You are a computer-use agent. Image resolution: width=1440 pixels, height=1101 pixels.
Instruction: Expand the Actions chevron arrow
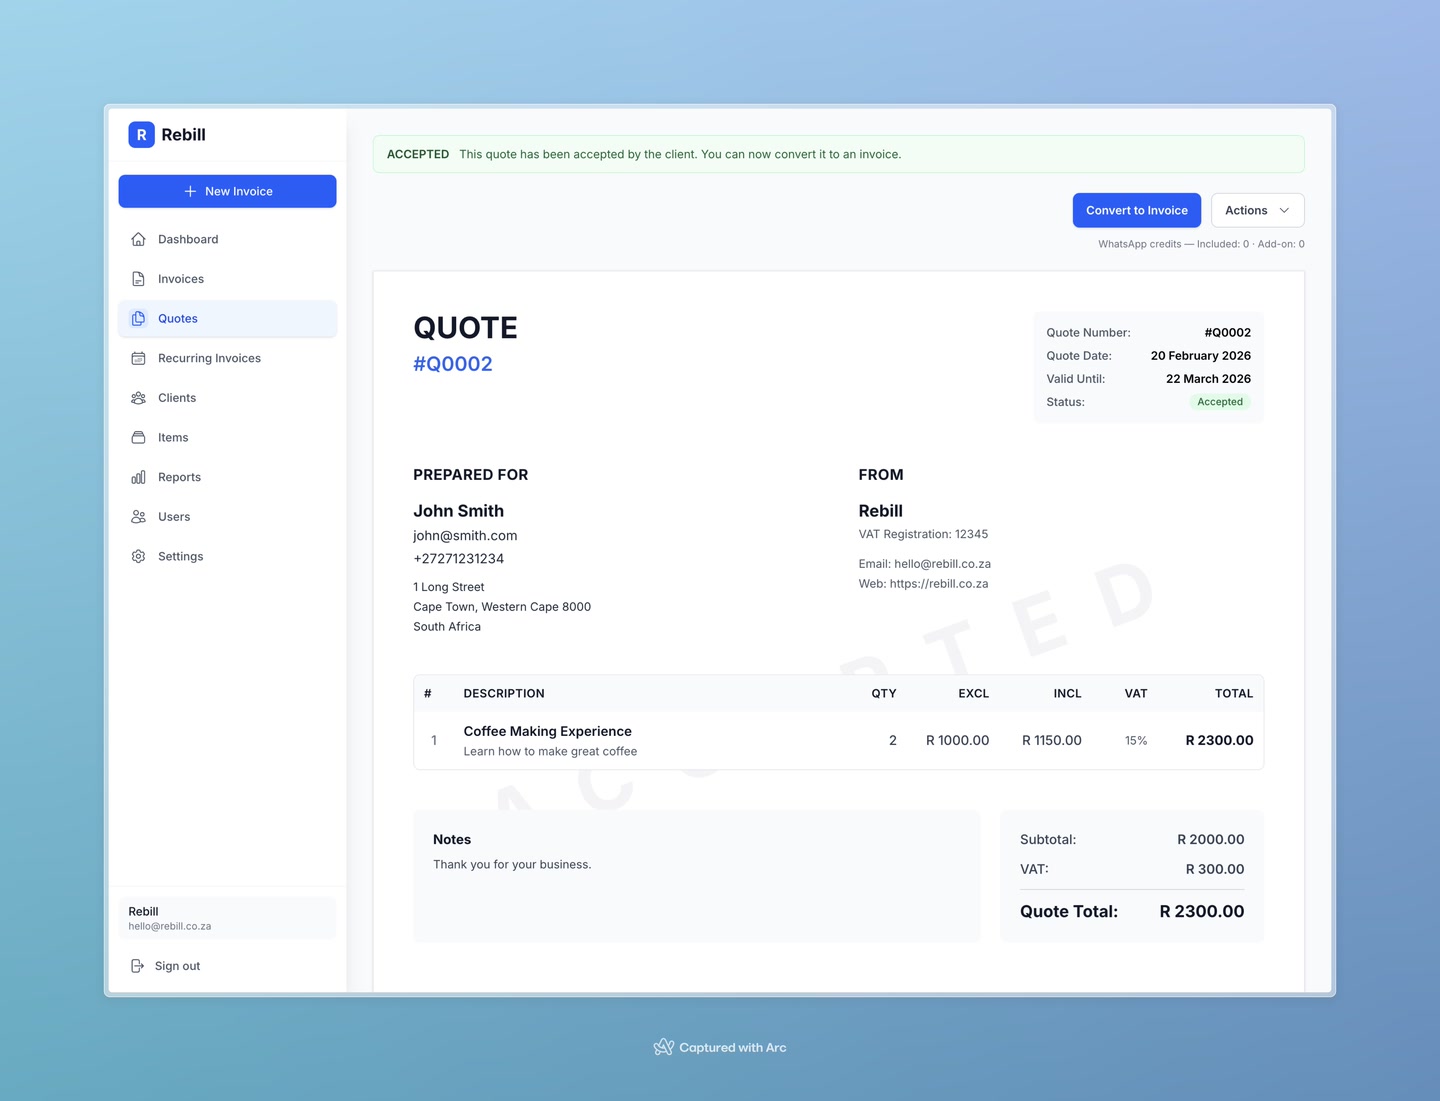coord(1284,210)
